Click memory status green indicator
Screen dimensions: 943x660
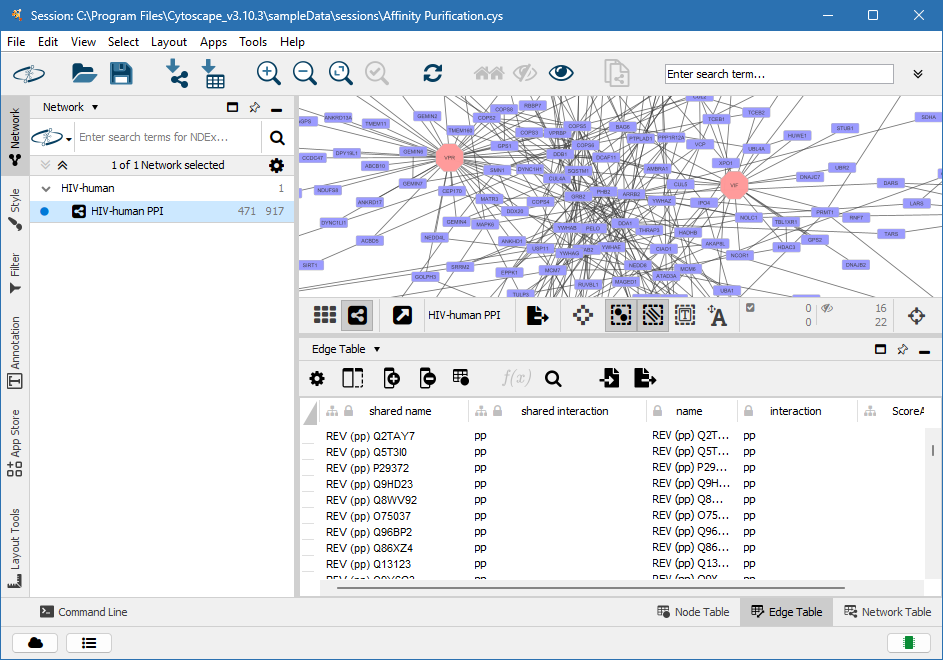(x=909, y=643)
